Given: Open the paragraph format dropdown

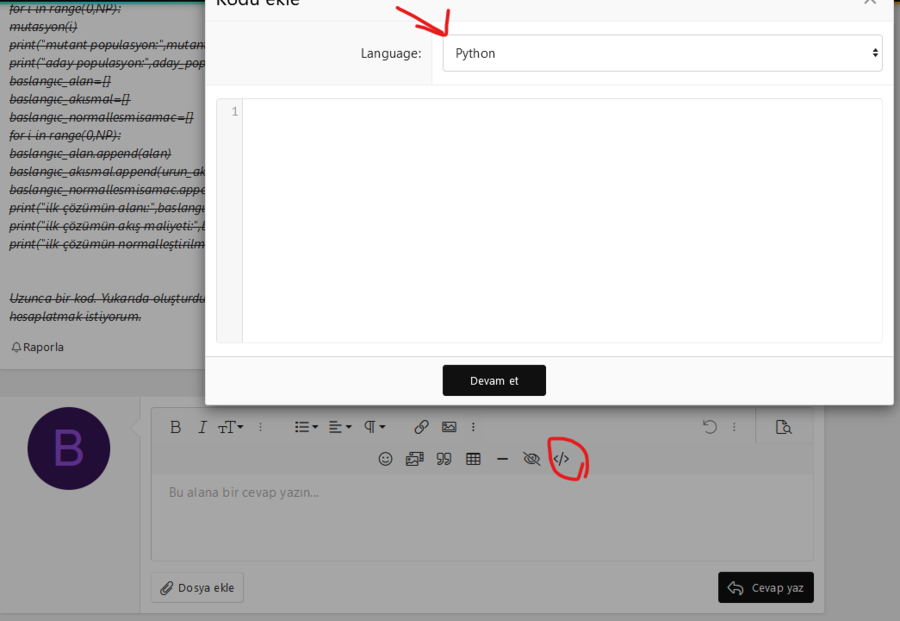Looking at the screenshot, I should [x=374, y=427].
